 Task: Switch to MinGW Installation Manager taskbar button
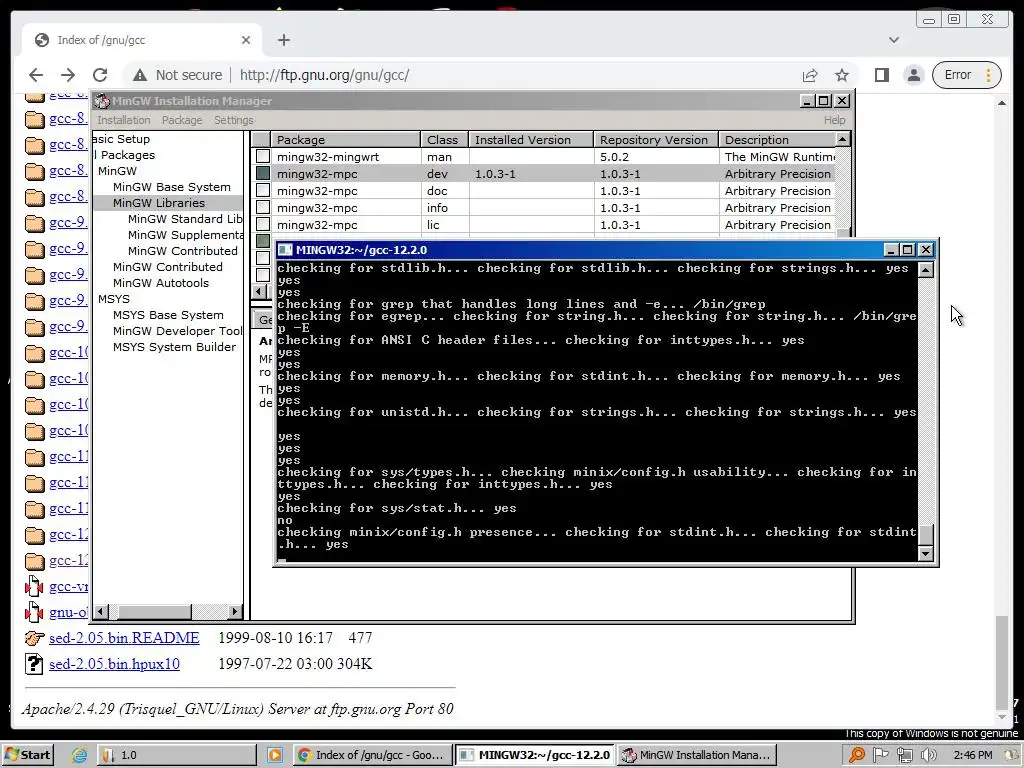pyautogui.click(x=697, y=755)
